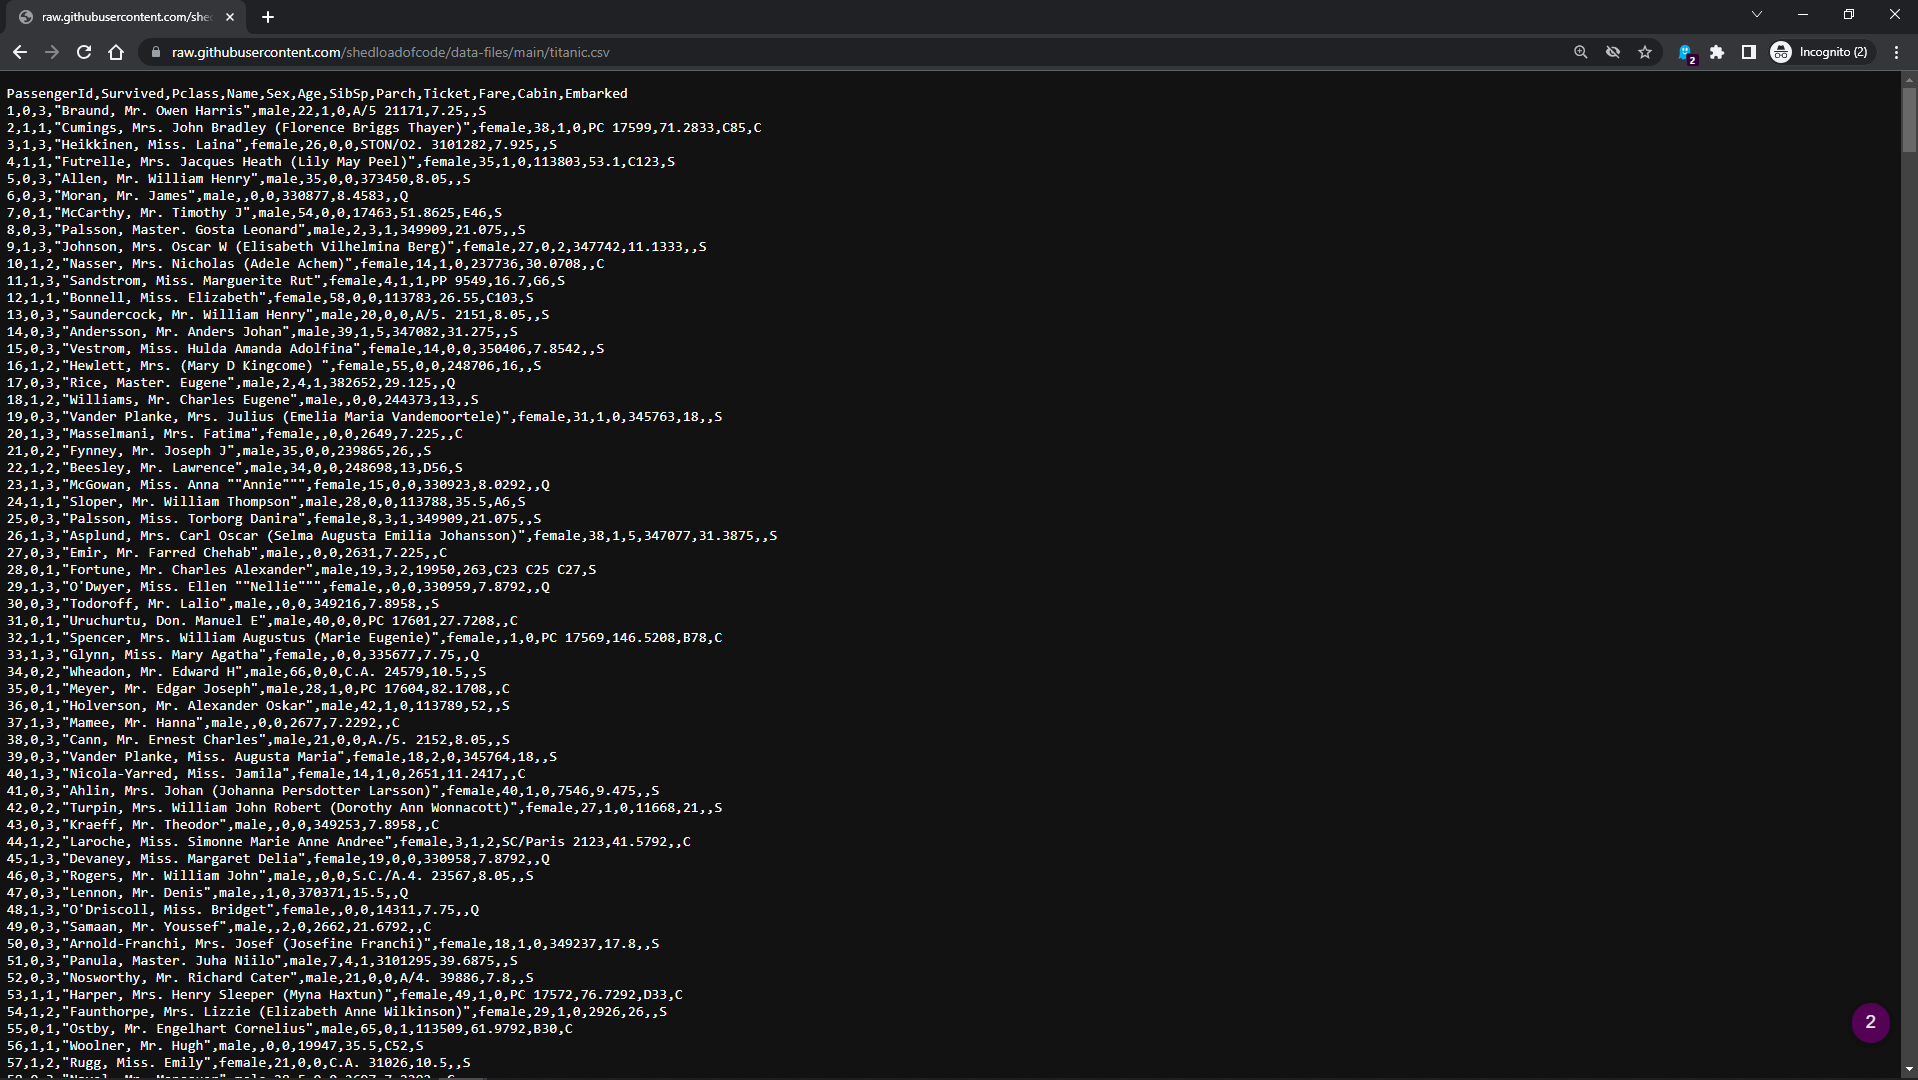Open the Ghostery extension with badge 2
1918x1080 pixels.
(x=1686, y=52)
